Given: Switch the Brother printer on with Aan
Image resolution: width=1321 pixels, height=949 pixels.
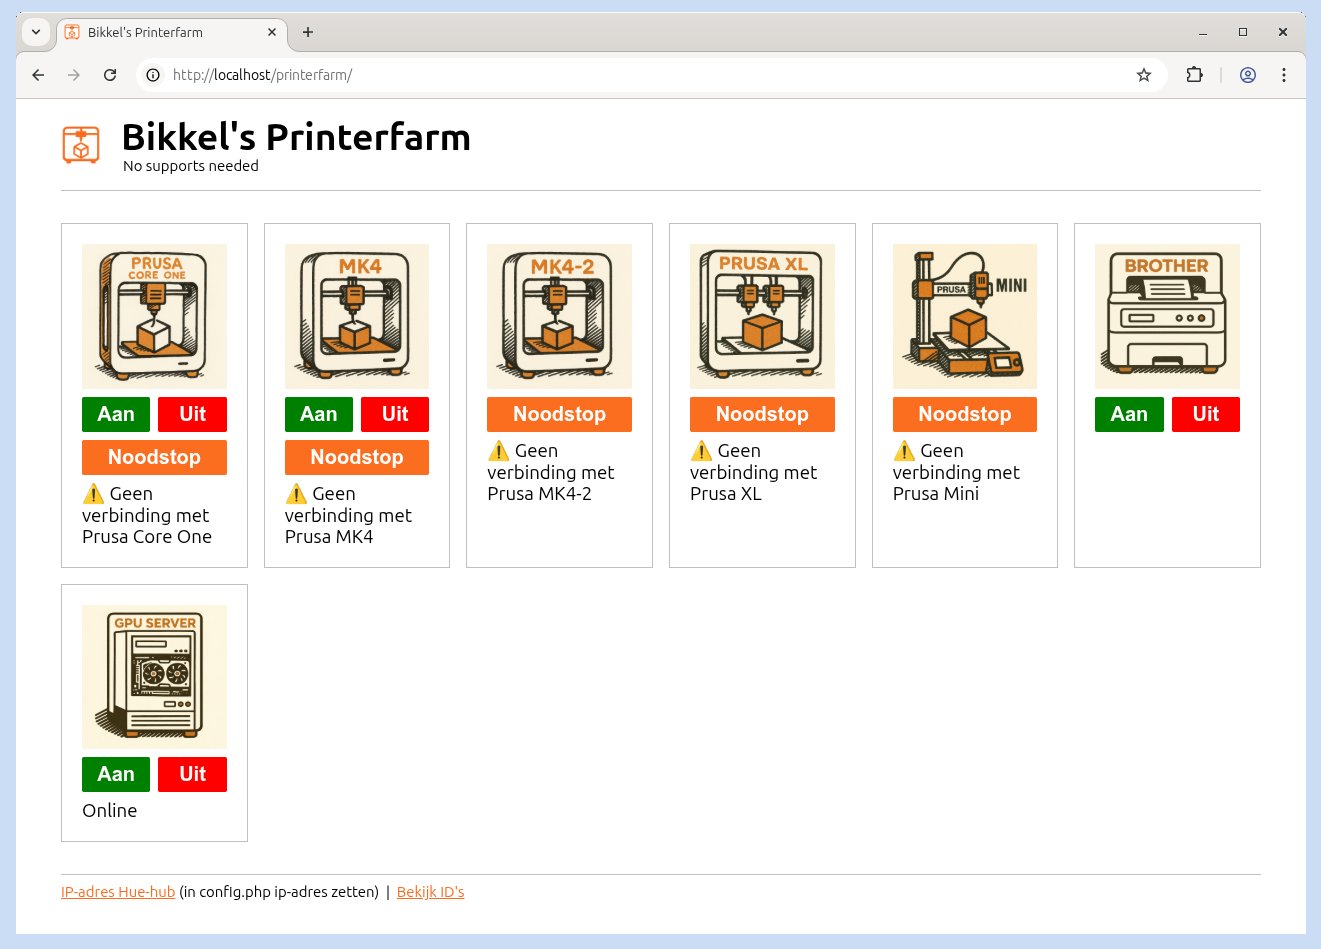Looking at the screenshot, I should tap(1129, 414).
